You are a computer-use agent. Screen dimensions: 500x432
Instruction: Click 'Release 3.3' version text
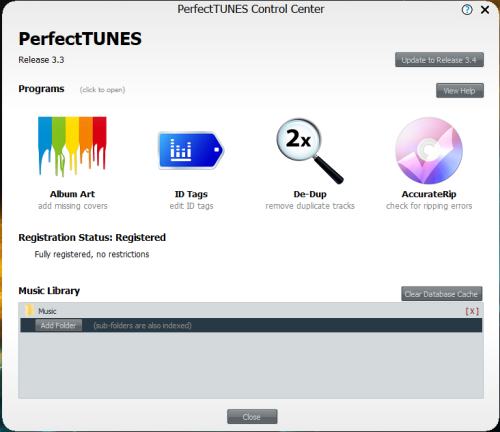(41, 60)
